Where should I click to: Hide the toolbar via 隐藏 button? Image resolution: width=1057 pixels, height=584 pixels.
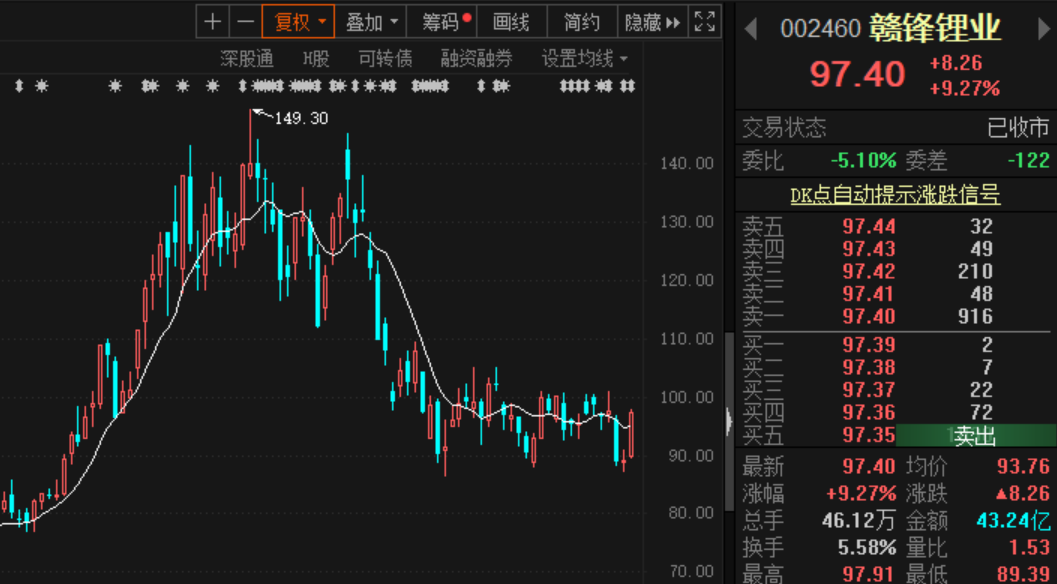(651, 22)
